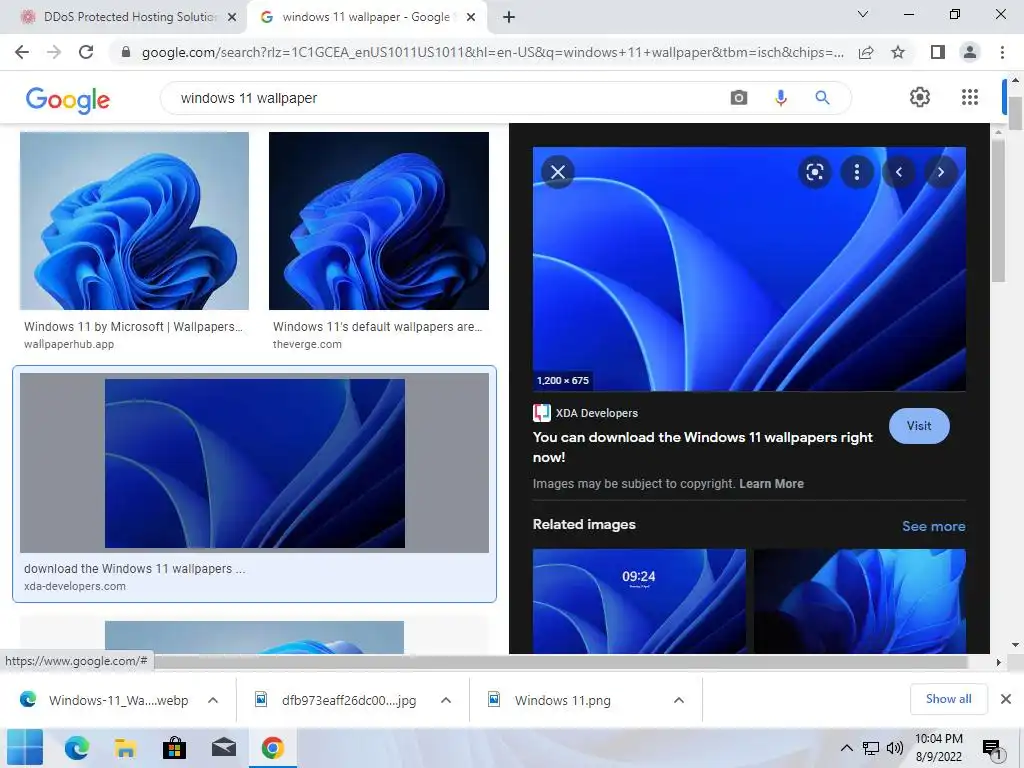The height and width of the screenshot is (768, 1024).
Task: Click the Chrome address bar URL
Action: 492,52
